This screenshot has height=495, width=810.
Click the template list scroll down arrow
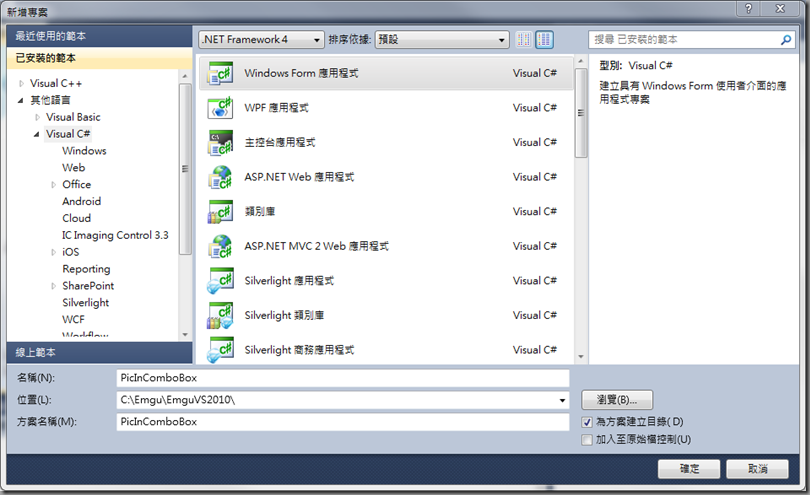(x=581, y=357)
